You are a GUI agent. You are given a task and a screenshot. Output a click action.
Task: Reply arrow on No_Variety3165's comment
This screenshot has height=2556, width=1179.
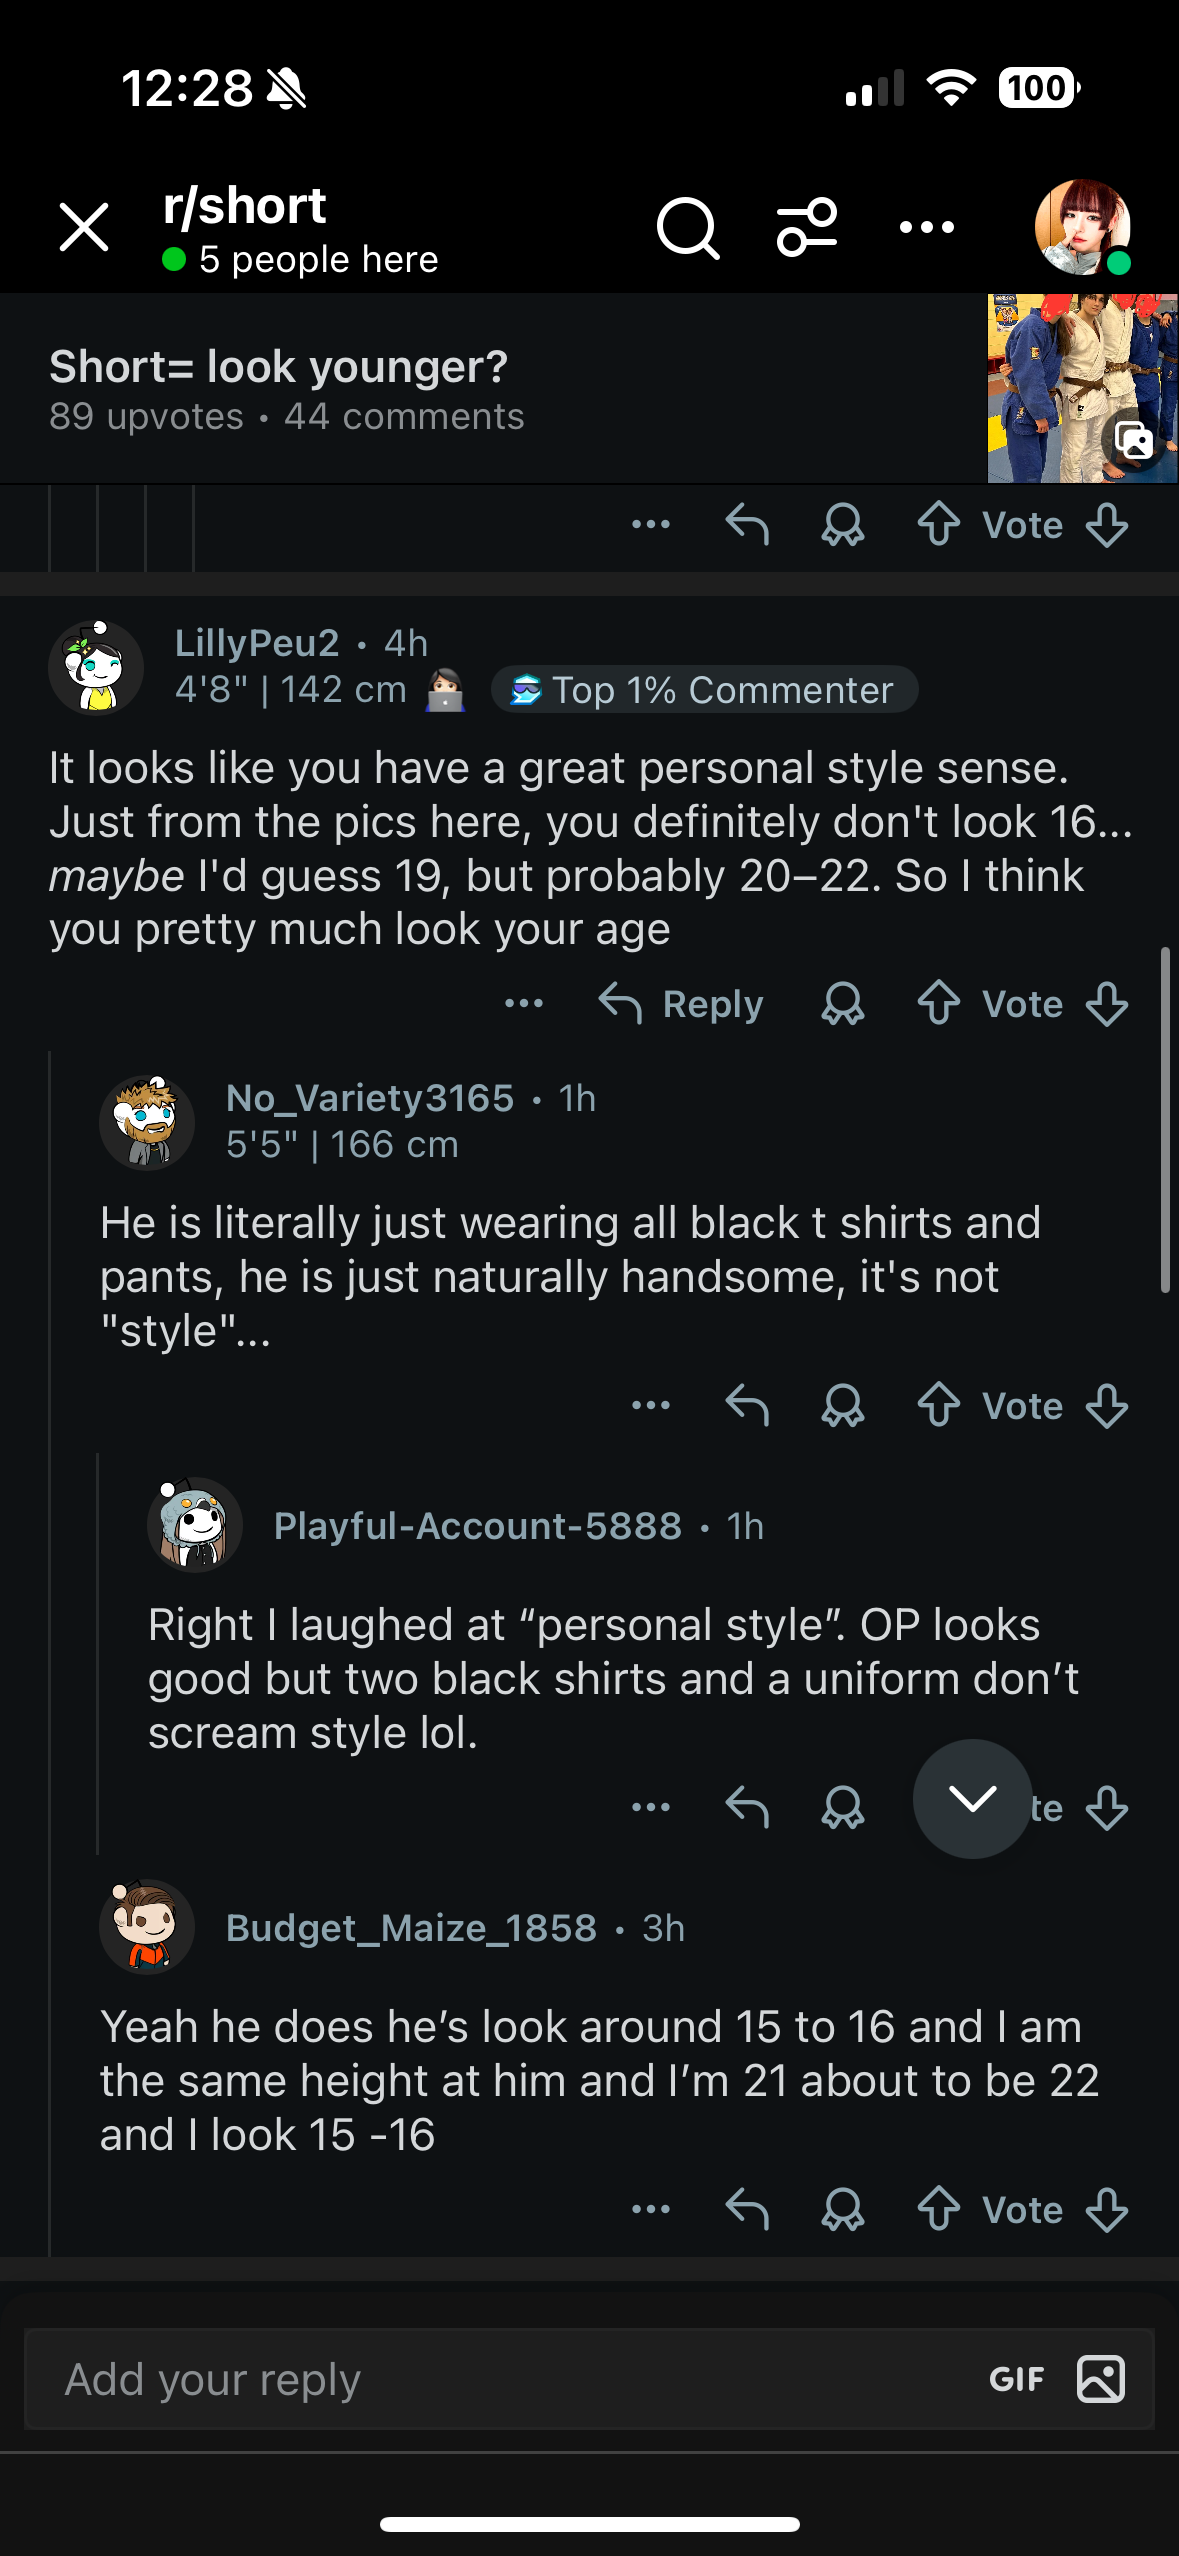coord(747,1406)
